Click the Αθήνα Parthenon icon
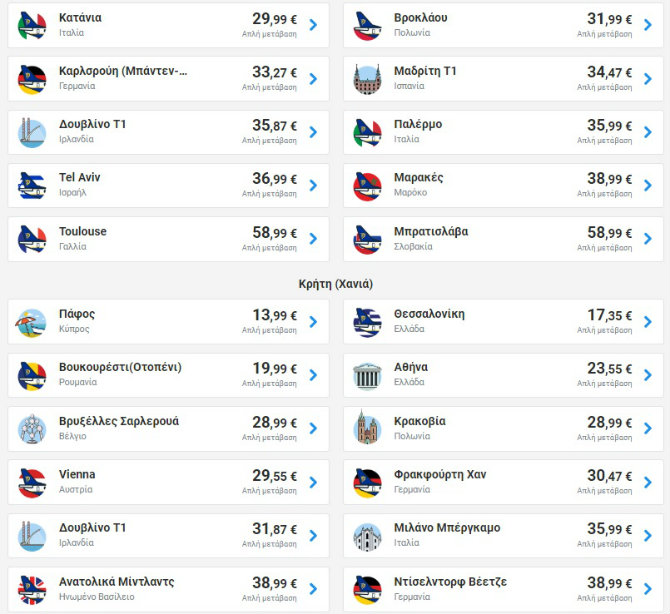Image resolution: width=670 pixels, height=614 pixels. point(368,376)
